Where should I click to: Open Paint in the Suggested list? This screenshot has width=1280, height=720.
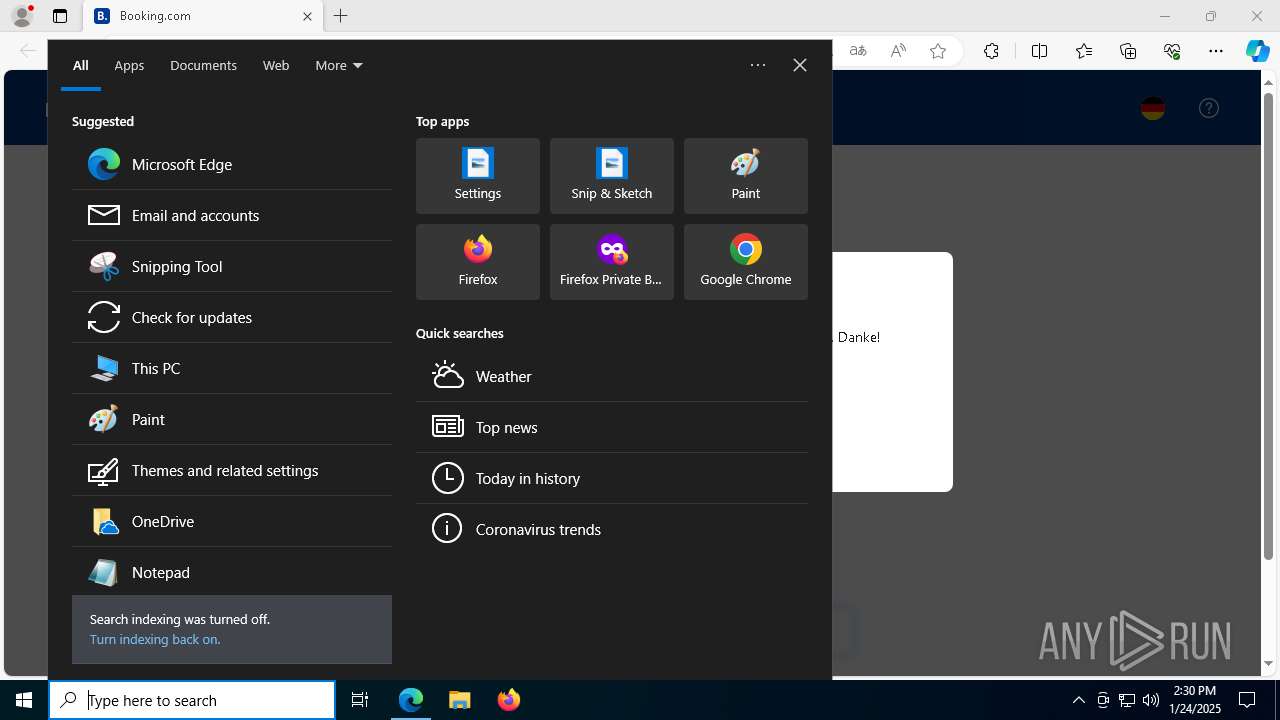(x=232, y=419)
